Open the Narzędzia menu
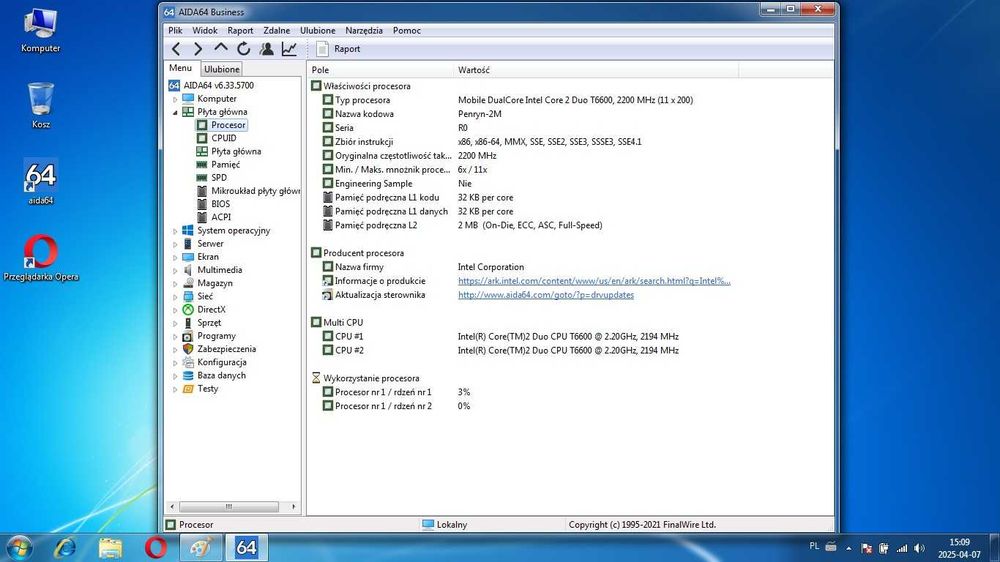 (x=364, y=30)
